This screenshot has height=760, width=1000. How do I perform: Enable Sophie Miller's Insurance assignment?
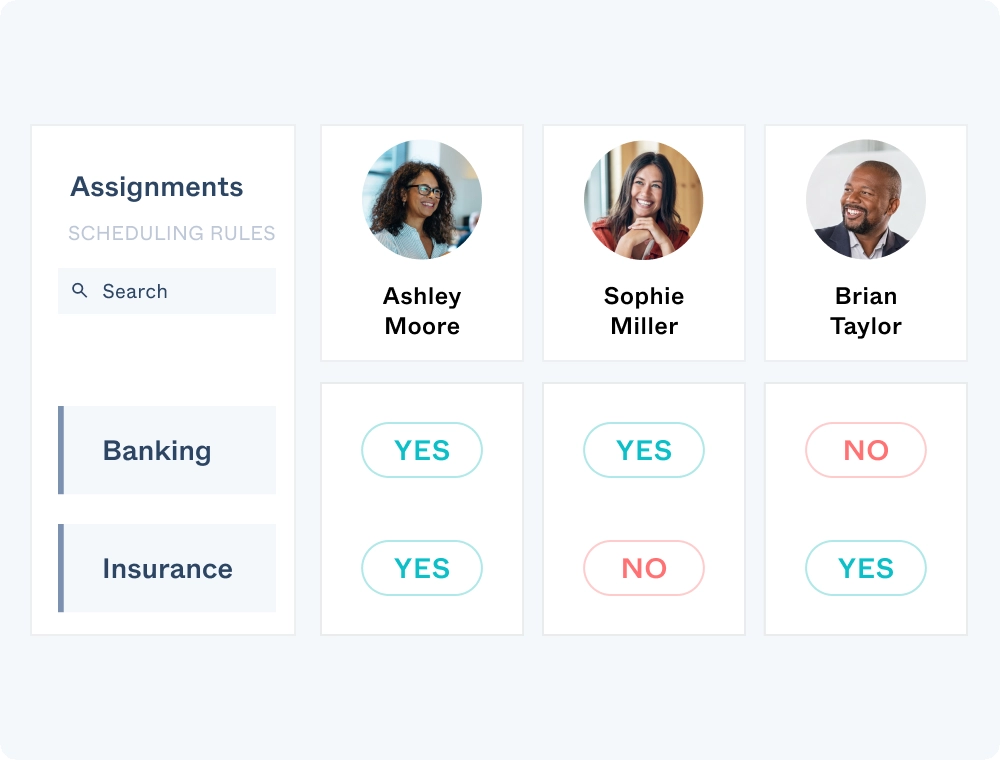point(644,567)
